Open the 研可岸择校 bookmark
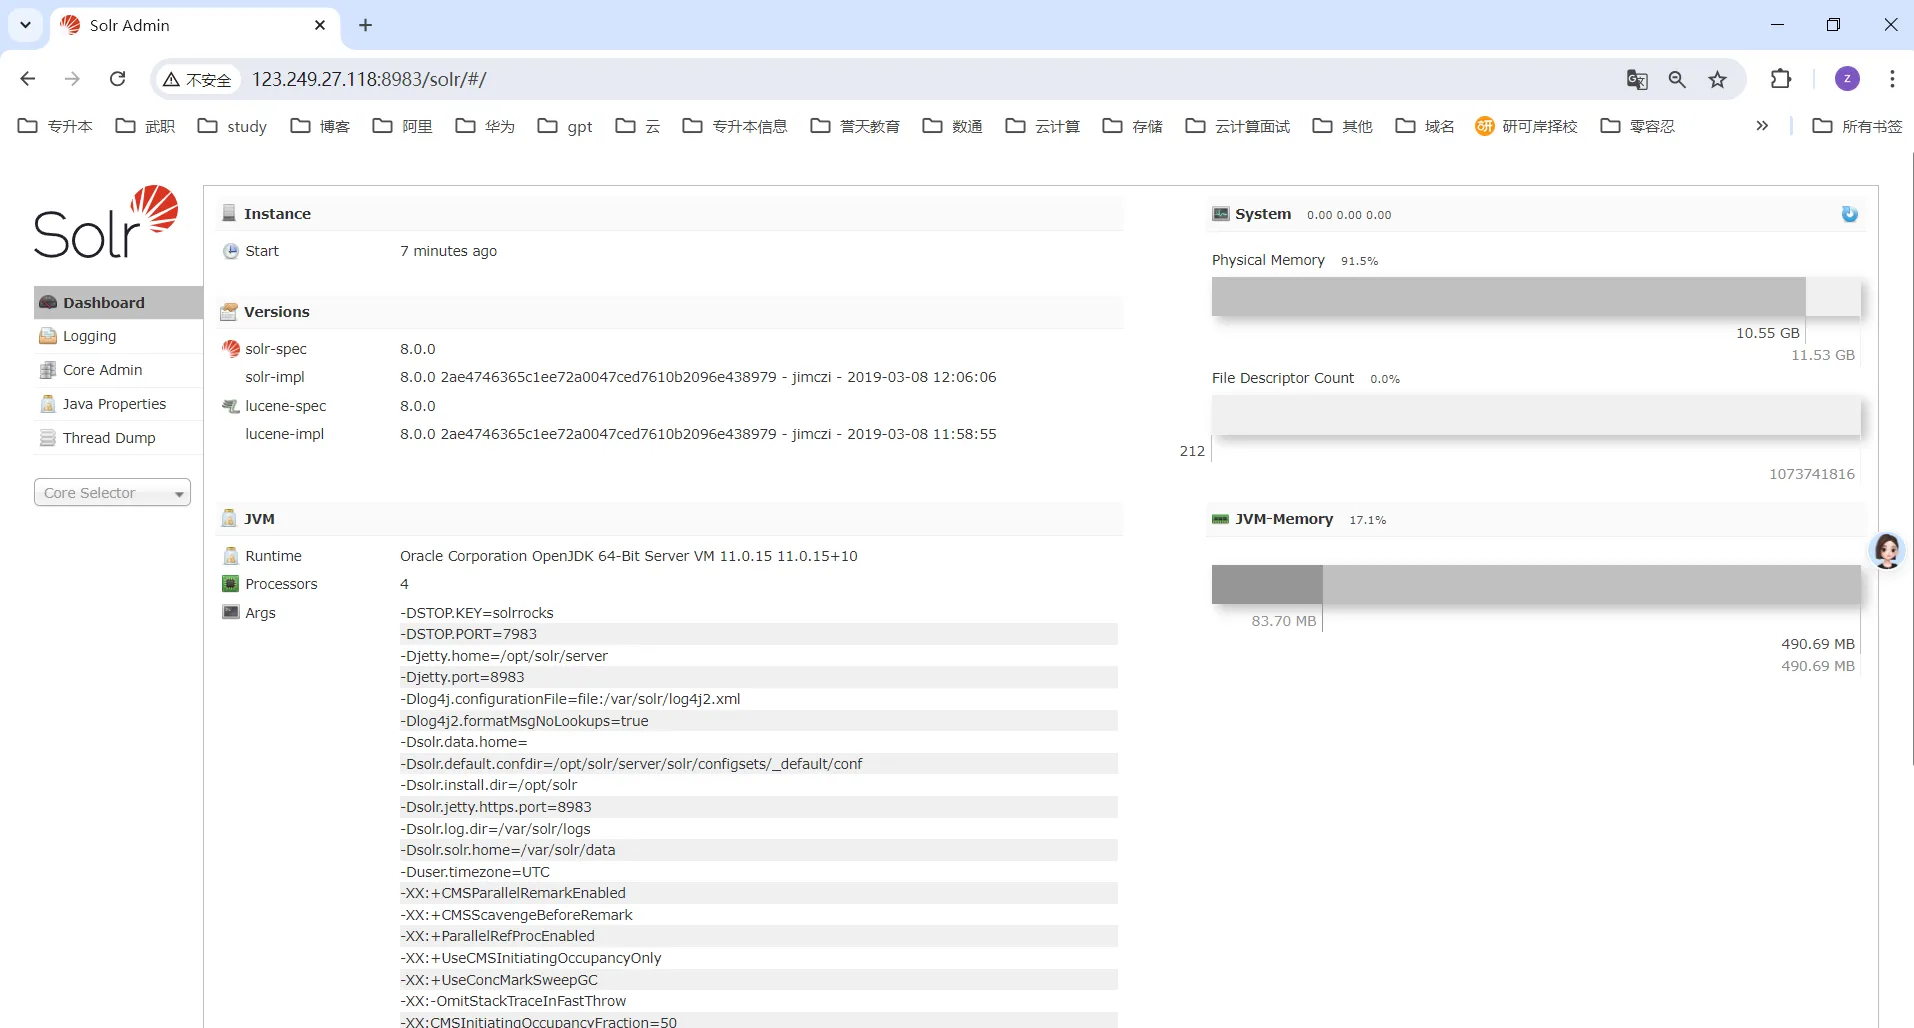 (x=1526, y=126)
